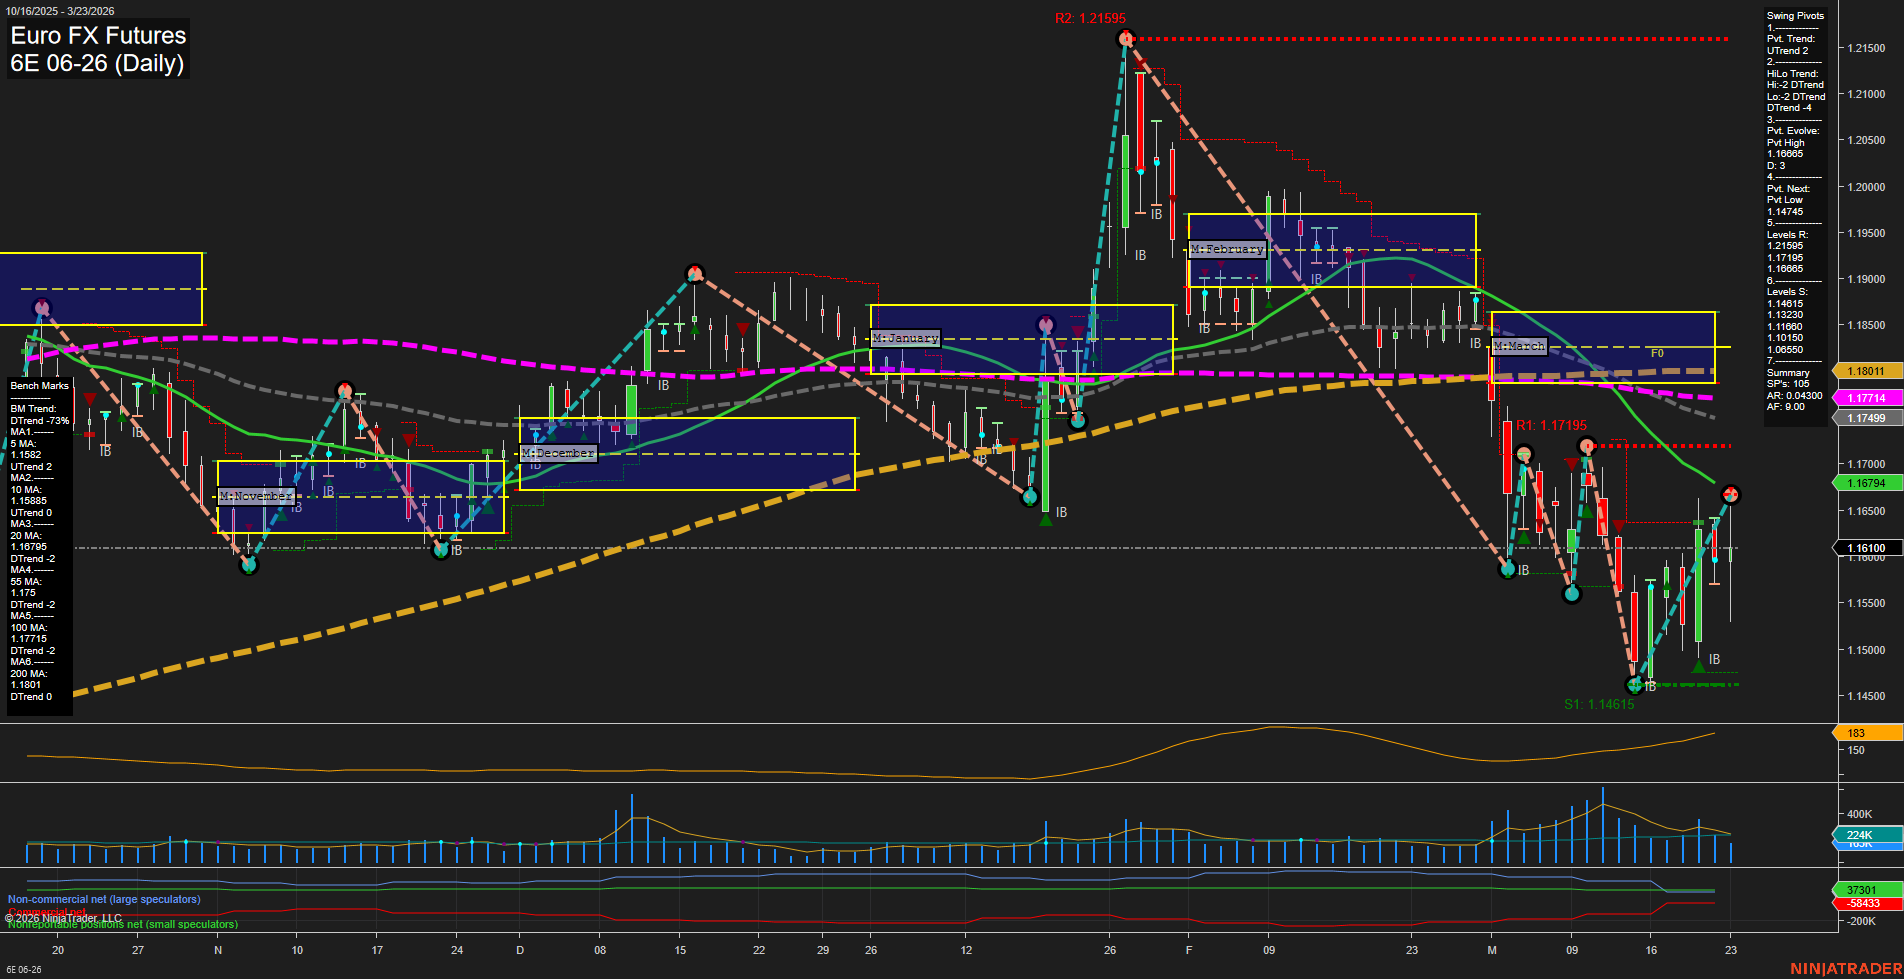Image resolution: width=1904 pixels, height=979 pixels.
Task: Expand the M:February monthly range label
Action: pos(1225,249)
